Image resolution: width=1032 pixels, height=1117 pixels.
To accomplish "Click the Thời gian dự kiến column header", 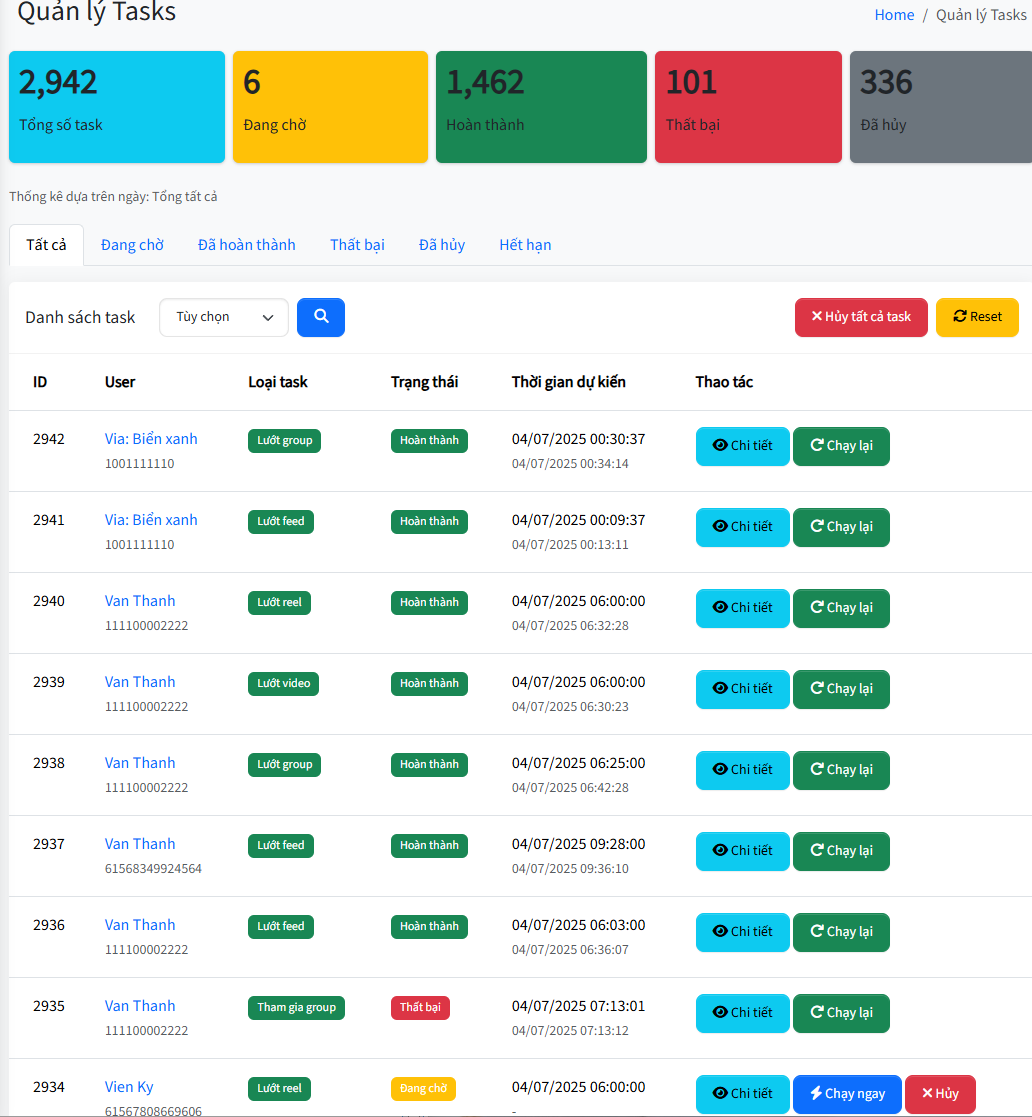I will click(x=568, y=382).
